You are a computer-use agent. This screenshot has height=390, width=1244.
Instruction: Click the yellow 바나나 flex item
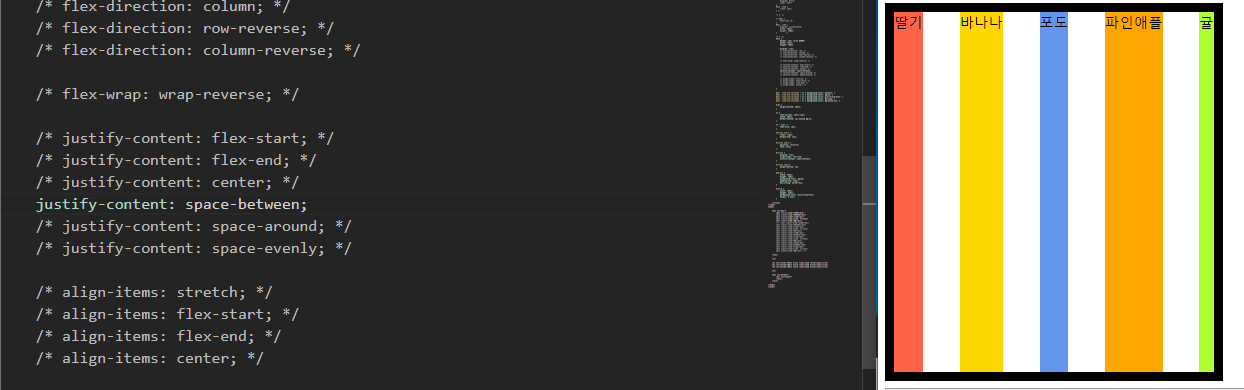coord(981,191)
